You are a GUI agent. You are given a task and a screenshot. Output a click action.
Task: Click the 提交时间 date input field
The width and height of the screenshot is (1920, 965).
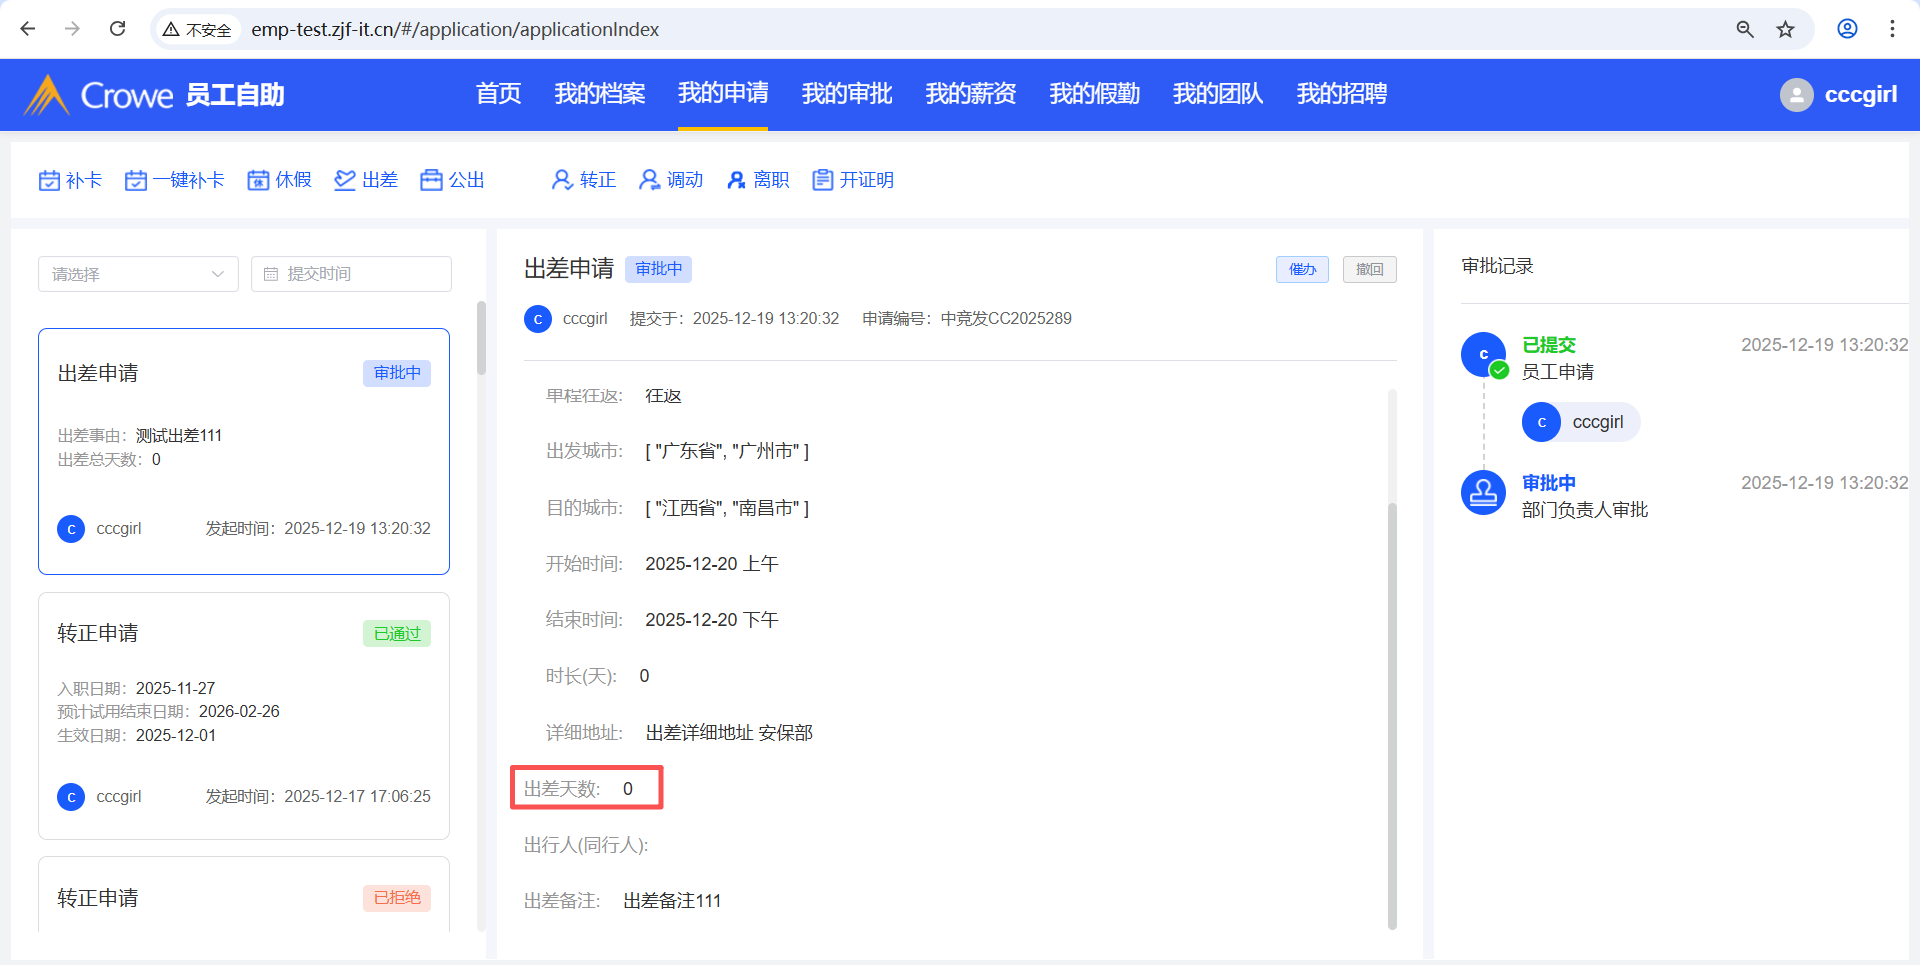click(351, 274)
